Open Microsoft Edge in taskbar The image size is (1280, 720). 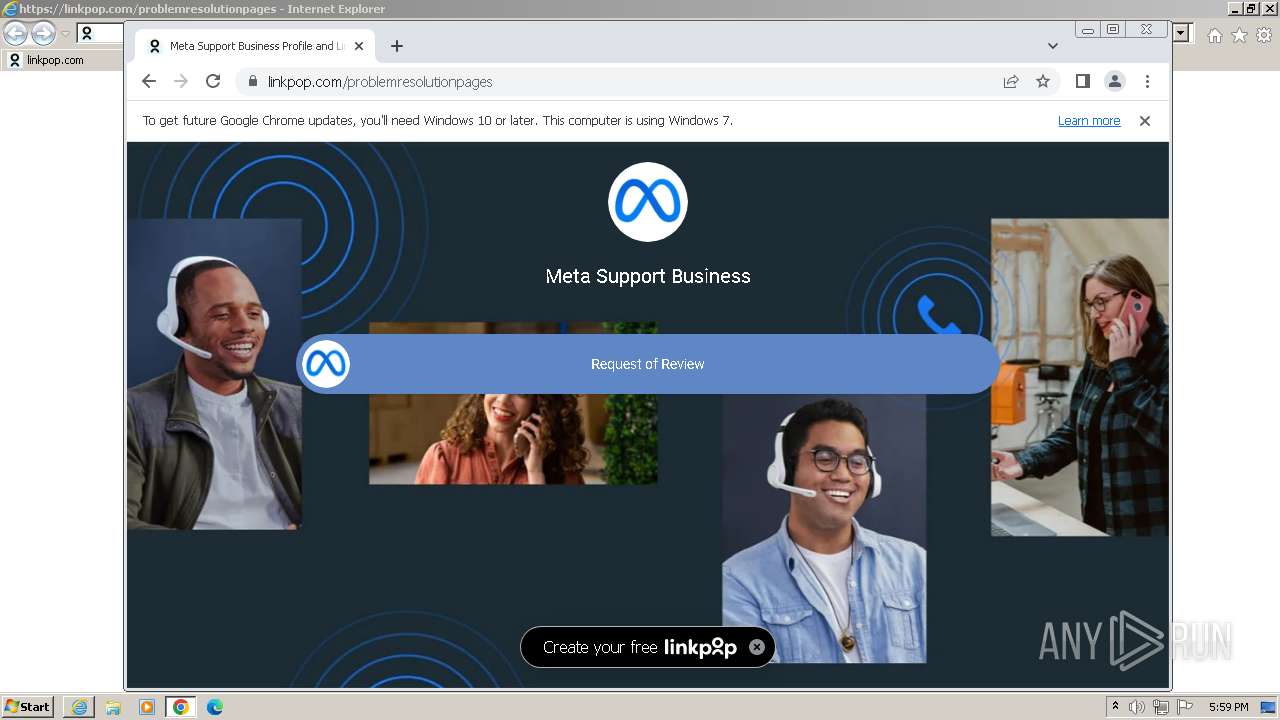click(215, 707)
